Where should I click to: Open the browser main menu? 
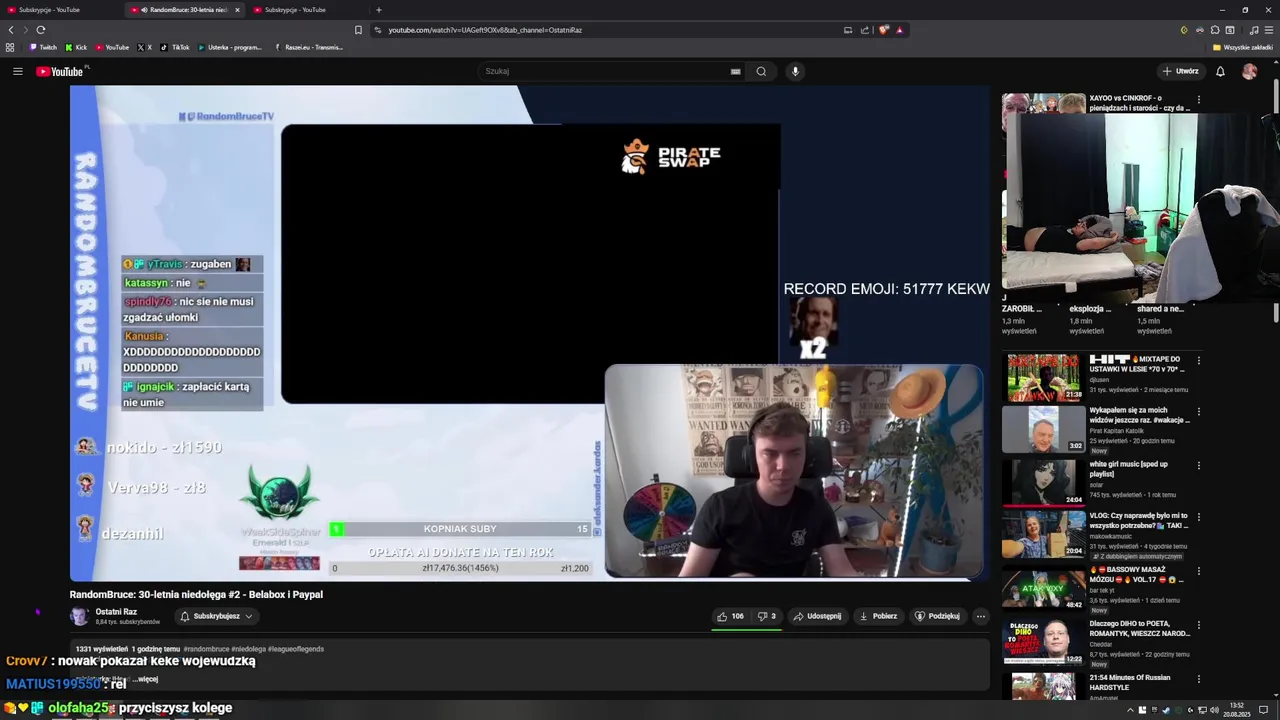pyautogui.click(x=1268, y=30)
